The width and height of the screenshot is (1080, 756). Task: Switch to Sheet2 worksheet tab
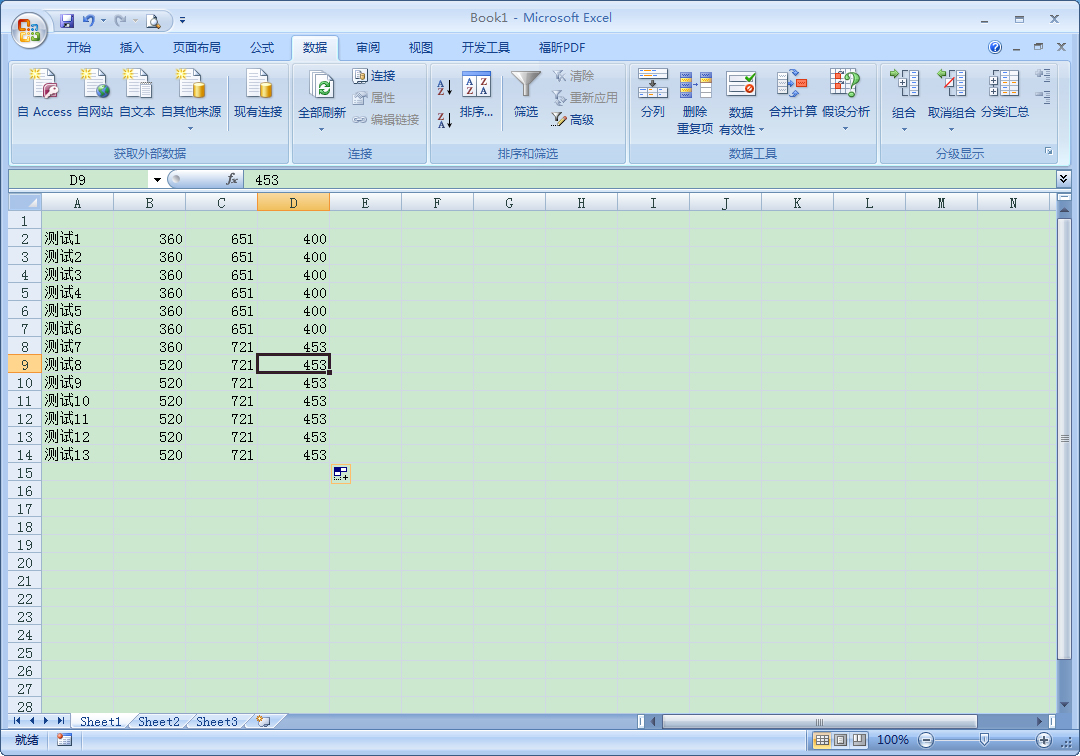tap(159, 721)
